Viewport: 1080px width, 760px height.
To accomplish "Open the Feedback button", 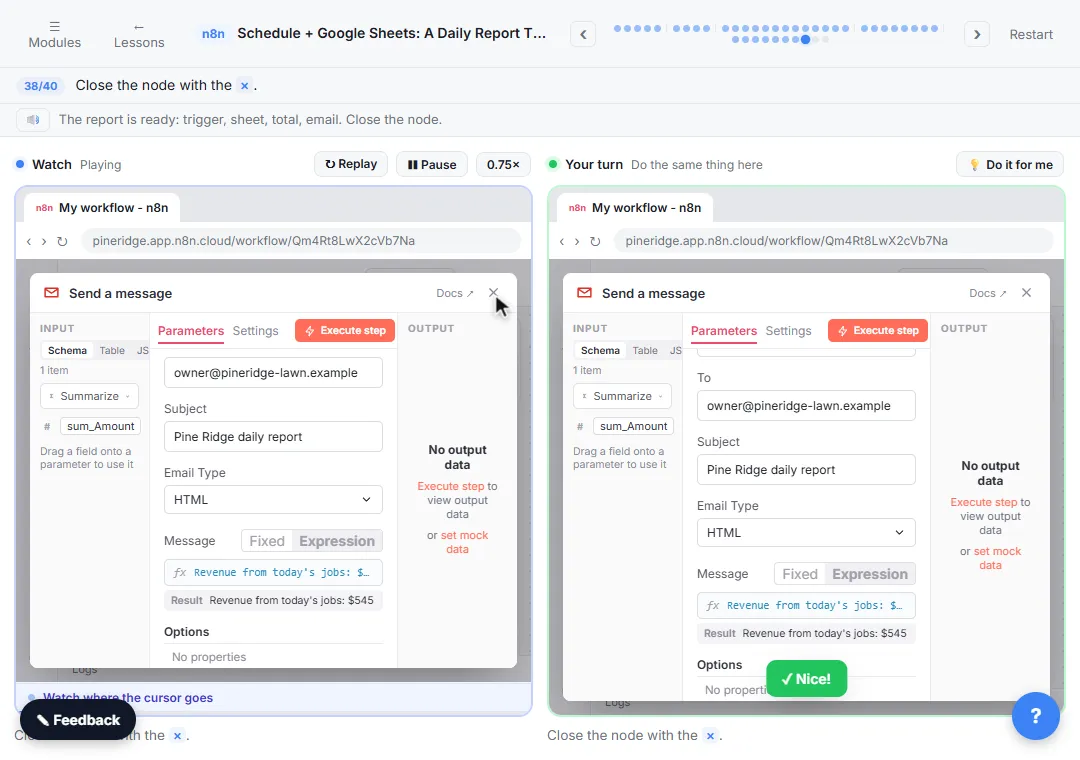I will [x=78, y=720].
